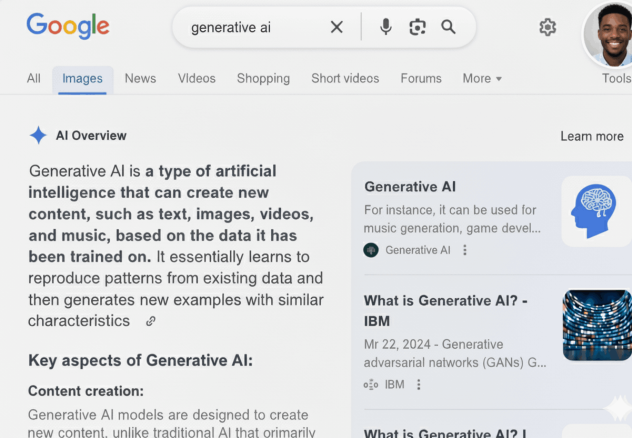Screen dimensions: 632x438
Task: Open settings gear icon
Action: tap(547, 27)
